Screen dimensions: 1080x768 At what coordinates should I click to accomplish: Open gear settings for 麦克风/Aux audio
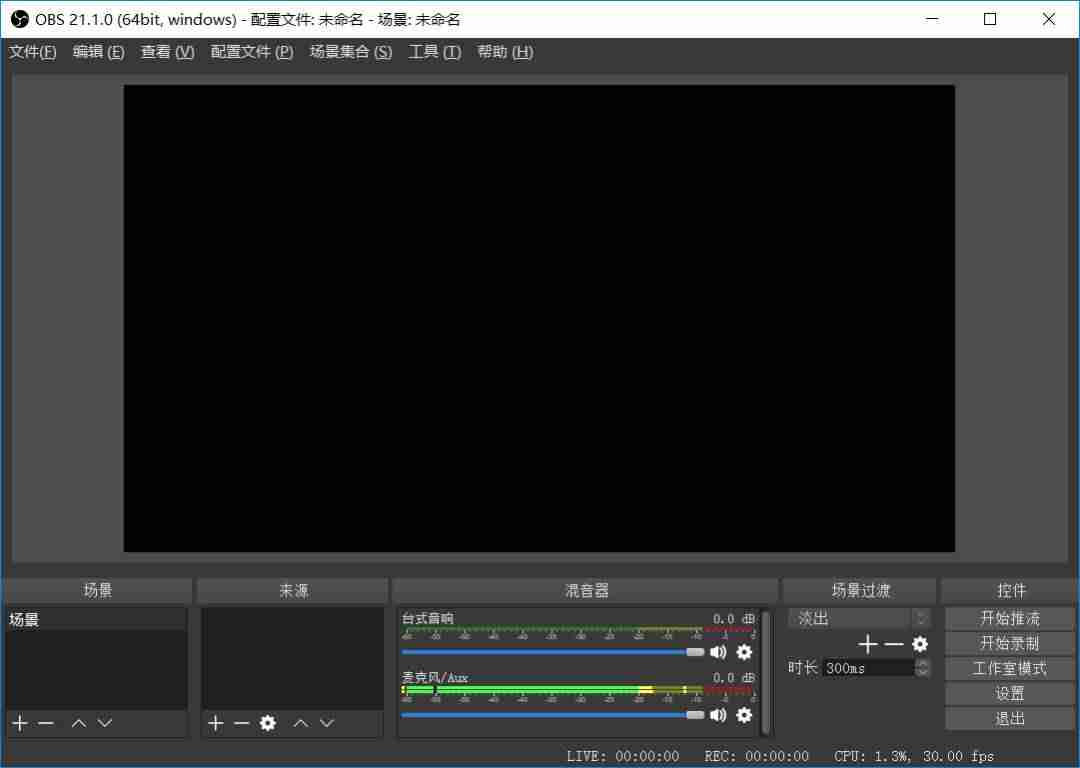tap(744, 715)
